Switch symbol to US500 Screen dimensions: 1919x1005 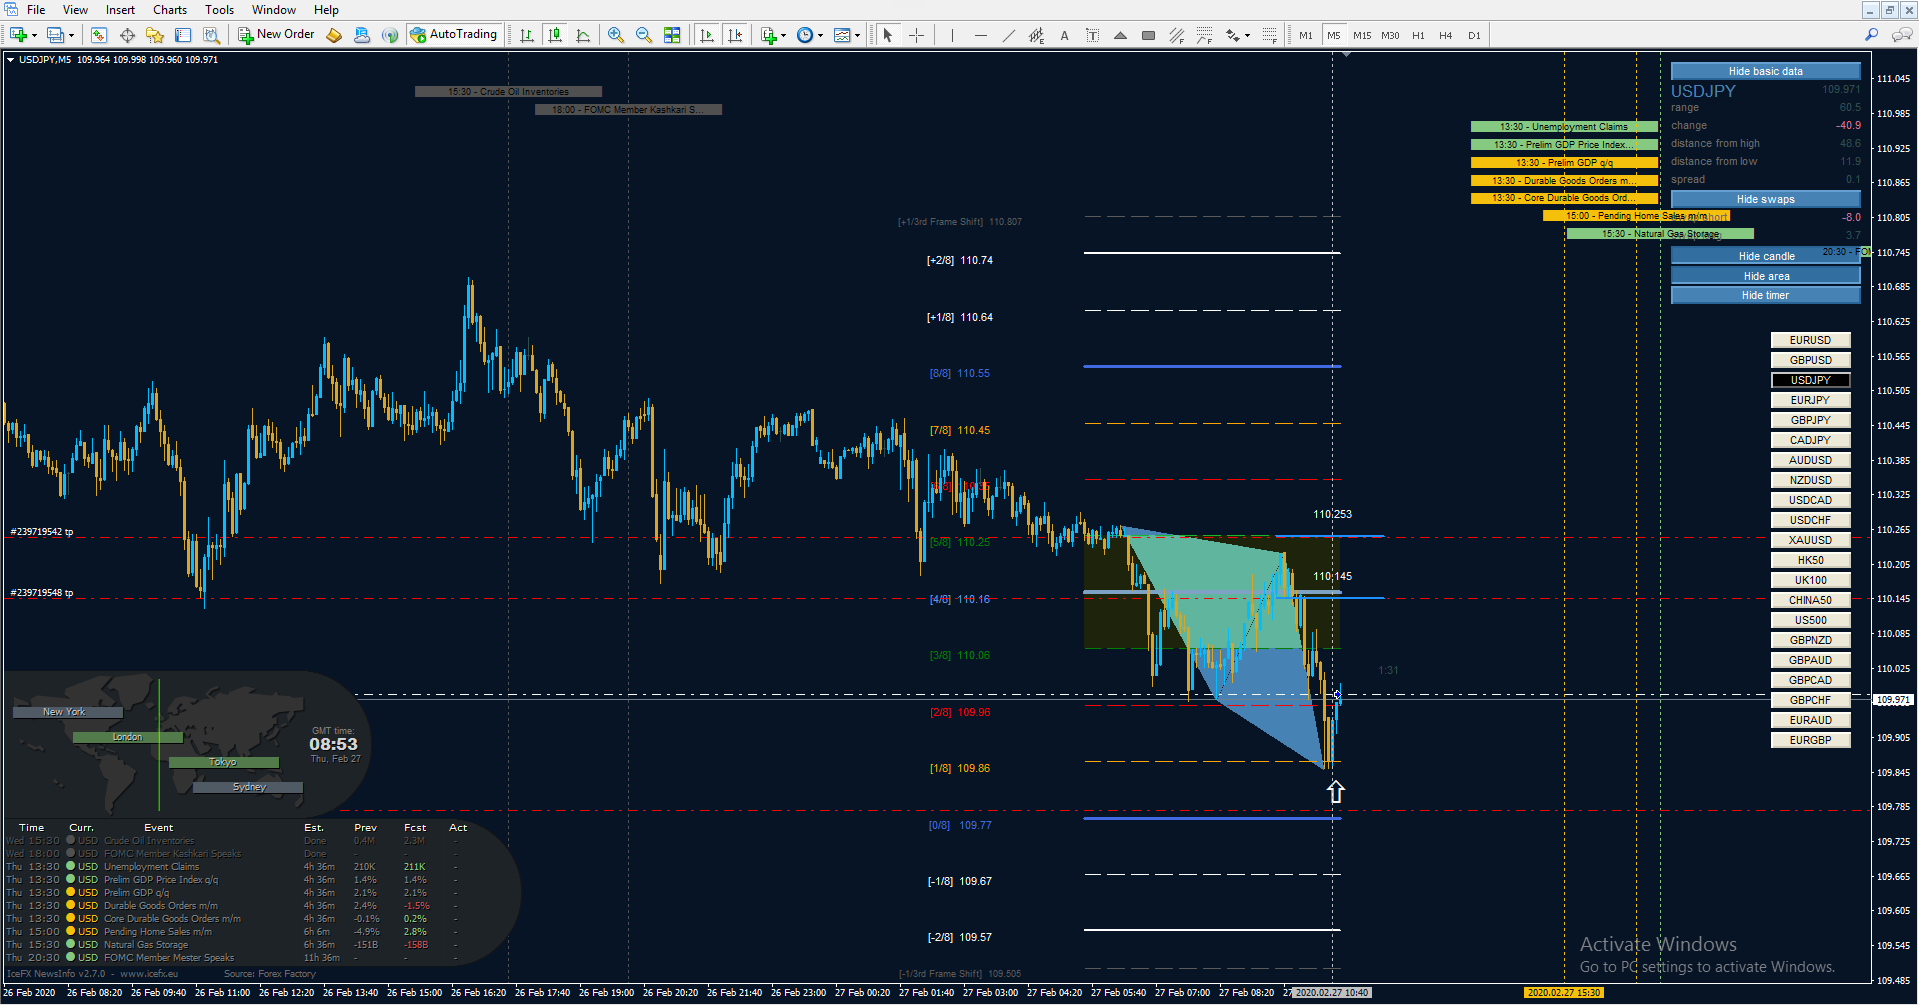(1810, 620)
